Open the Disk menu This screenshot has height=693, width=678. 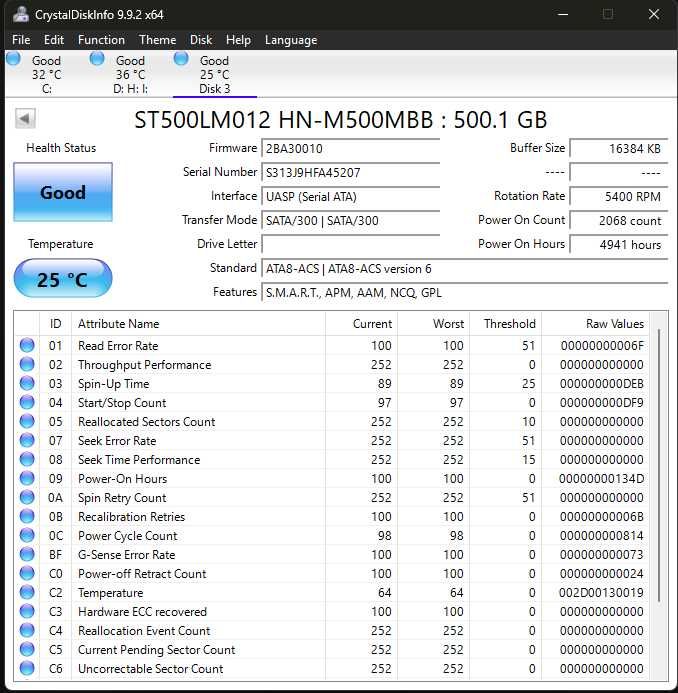tap(201, 40)
